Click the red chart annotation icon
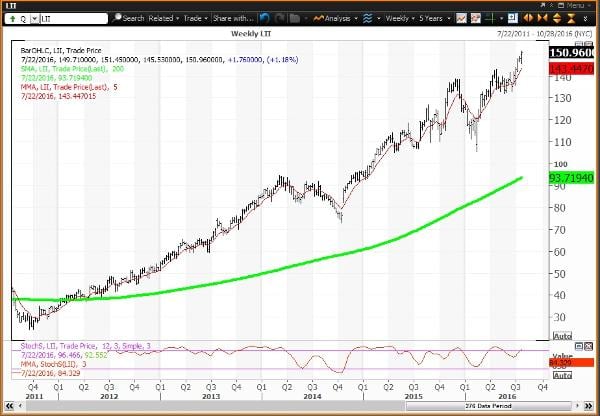Image resolution: width=600 pixels, height=416 pixels. 476,18
